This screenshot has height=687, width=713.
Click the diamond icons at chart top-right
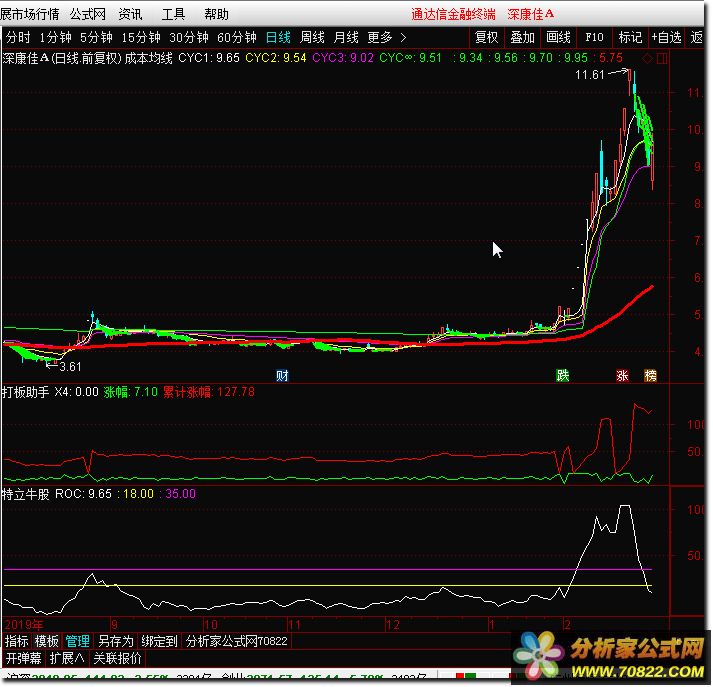tap(655, 59)
